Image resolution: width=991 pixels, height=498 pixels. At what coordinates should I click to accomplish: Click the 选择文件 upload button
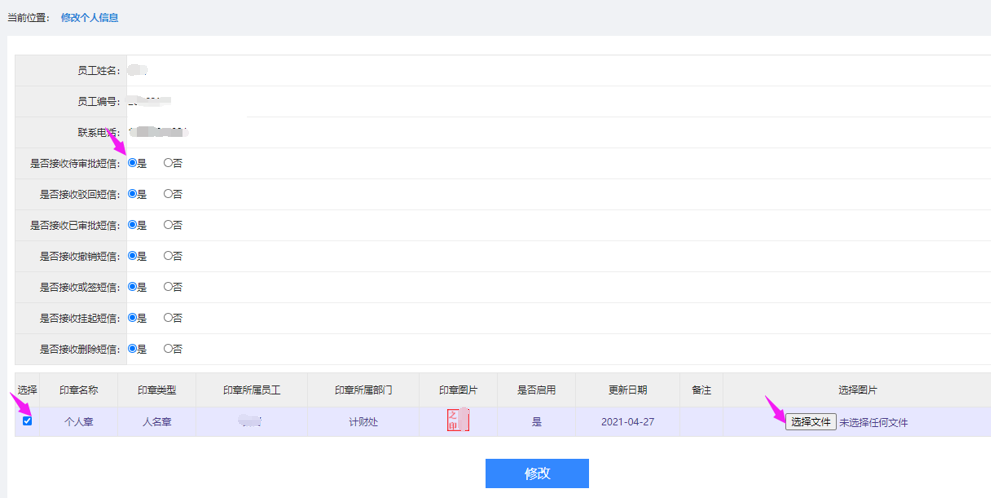click(x=811, y=422)
